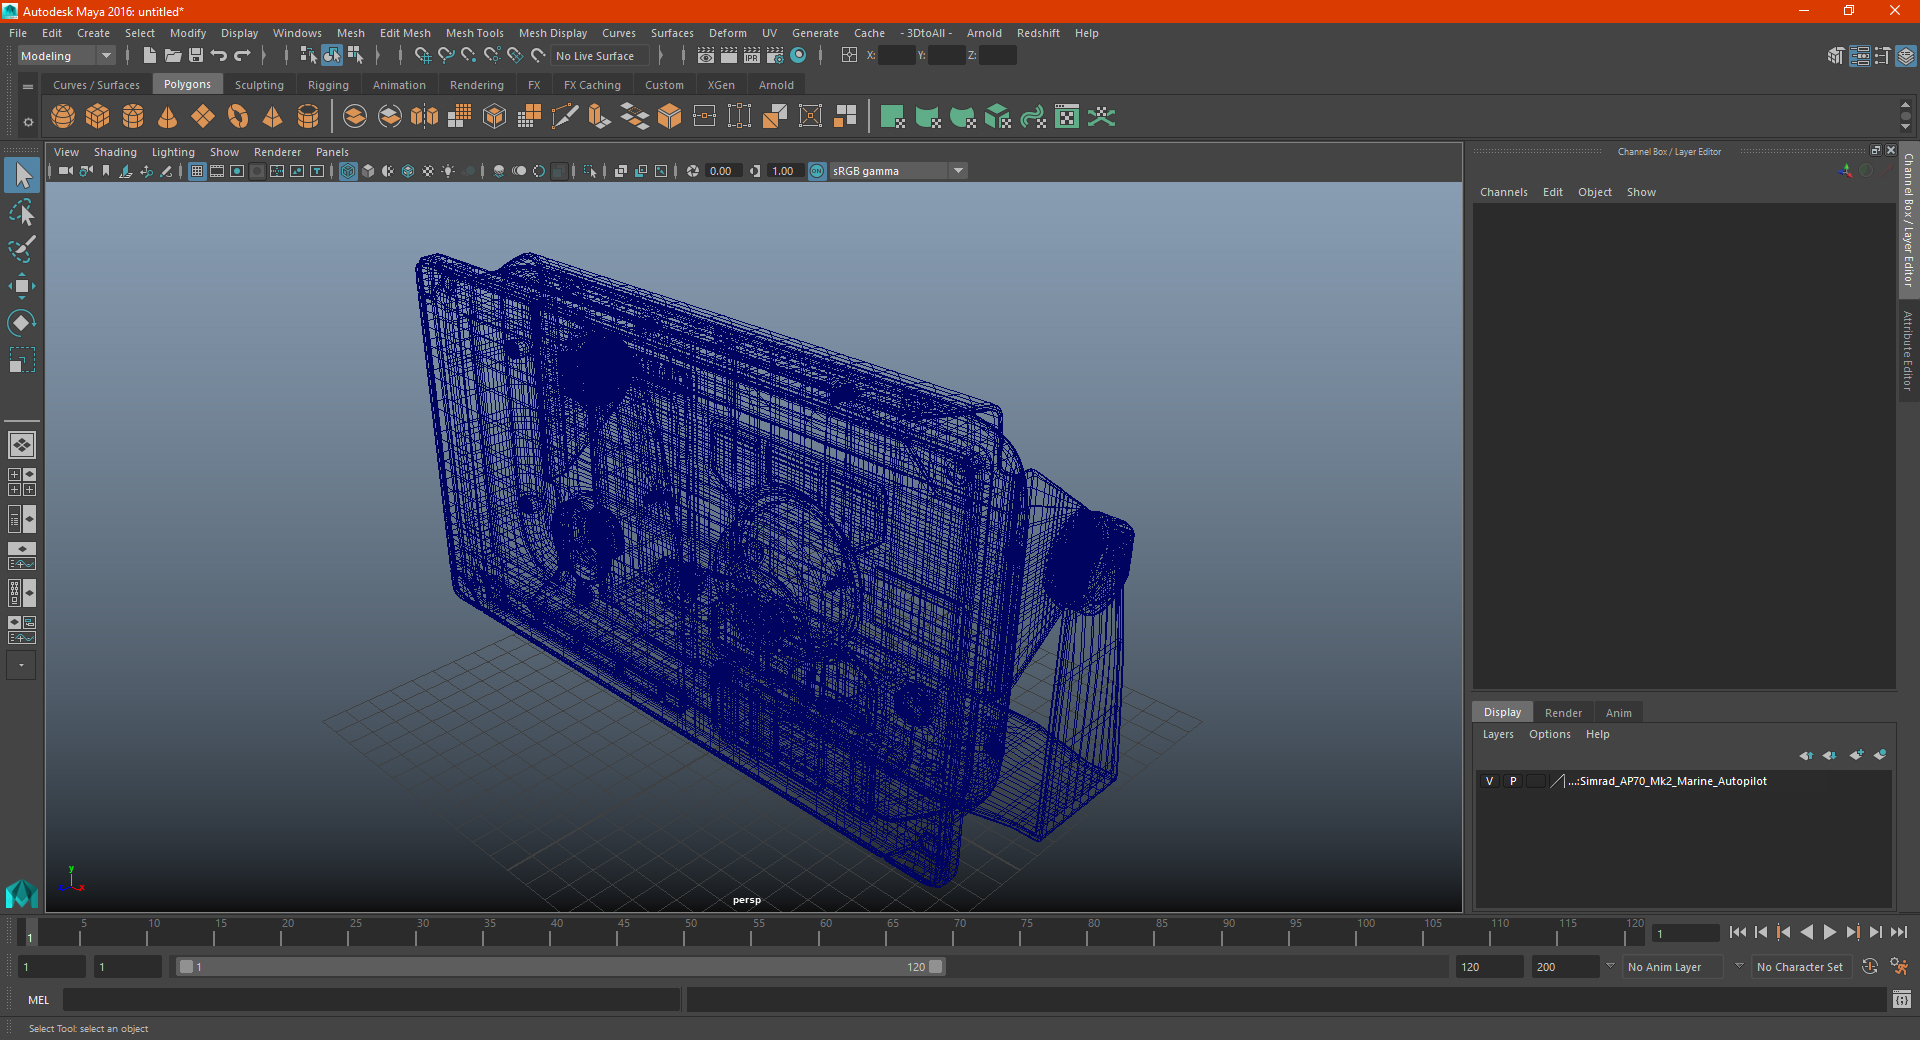Activate the Select tool arrow
1920x1040 pixels.
point(21,176)
